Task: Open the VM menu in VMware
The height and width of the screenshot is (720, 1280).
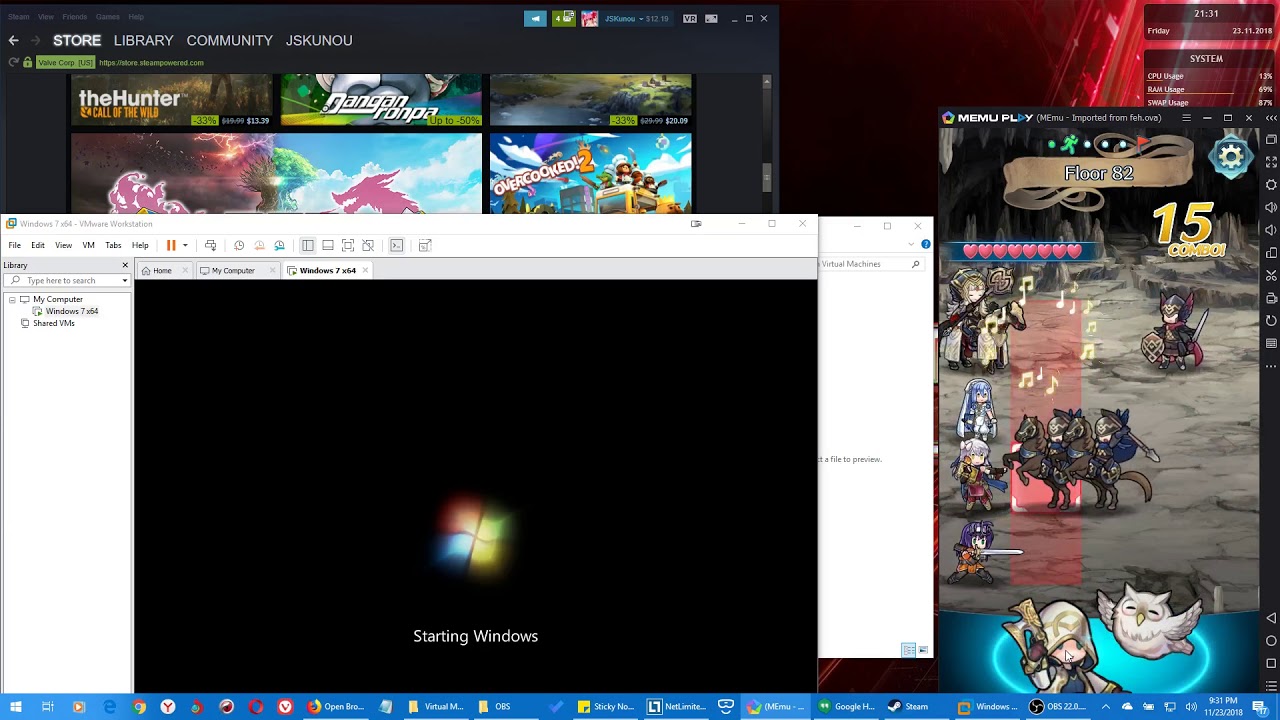Action: pos(88,245)
